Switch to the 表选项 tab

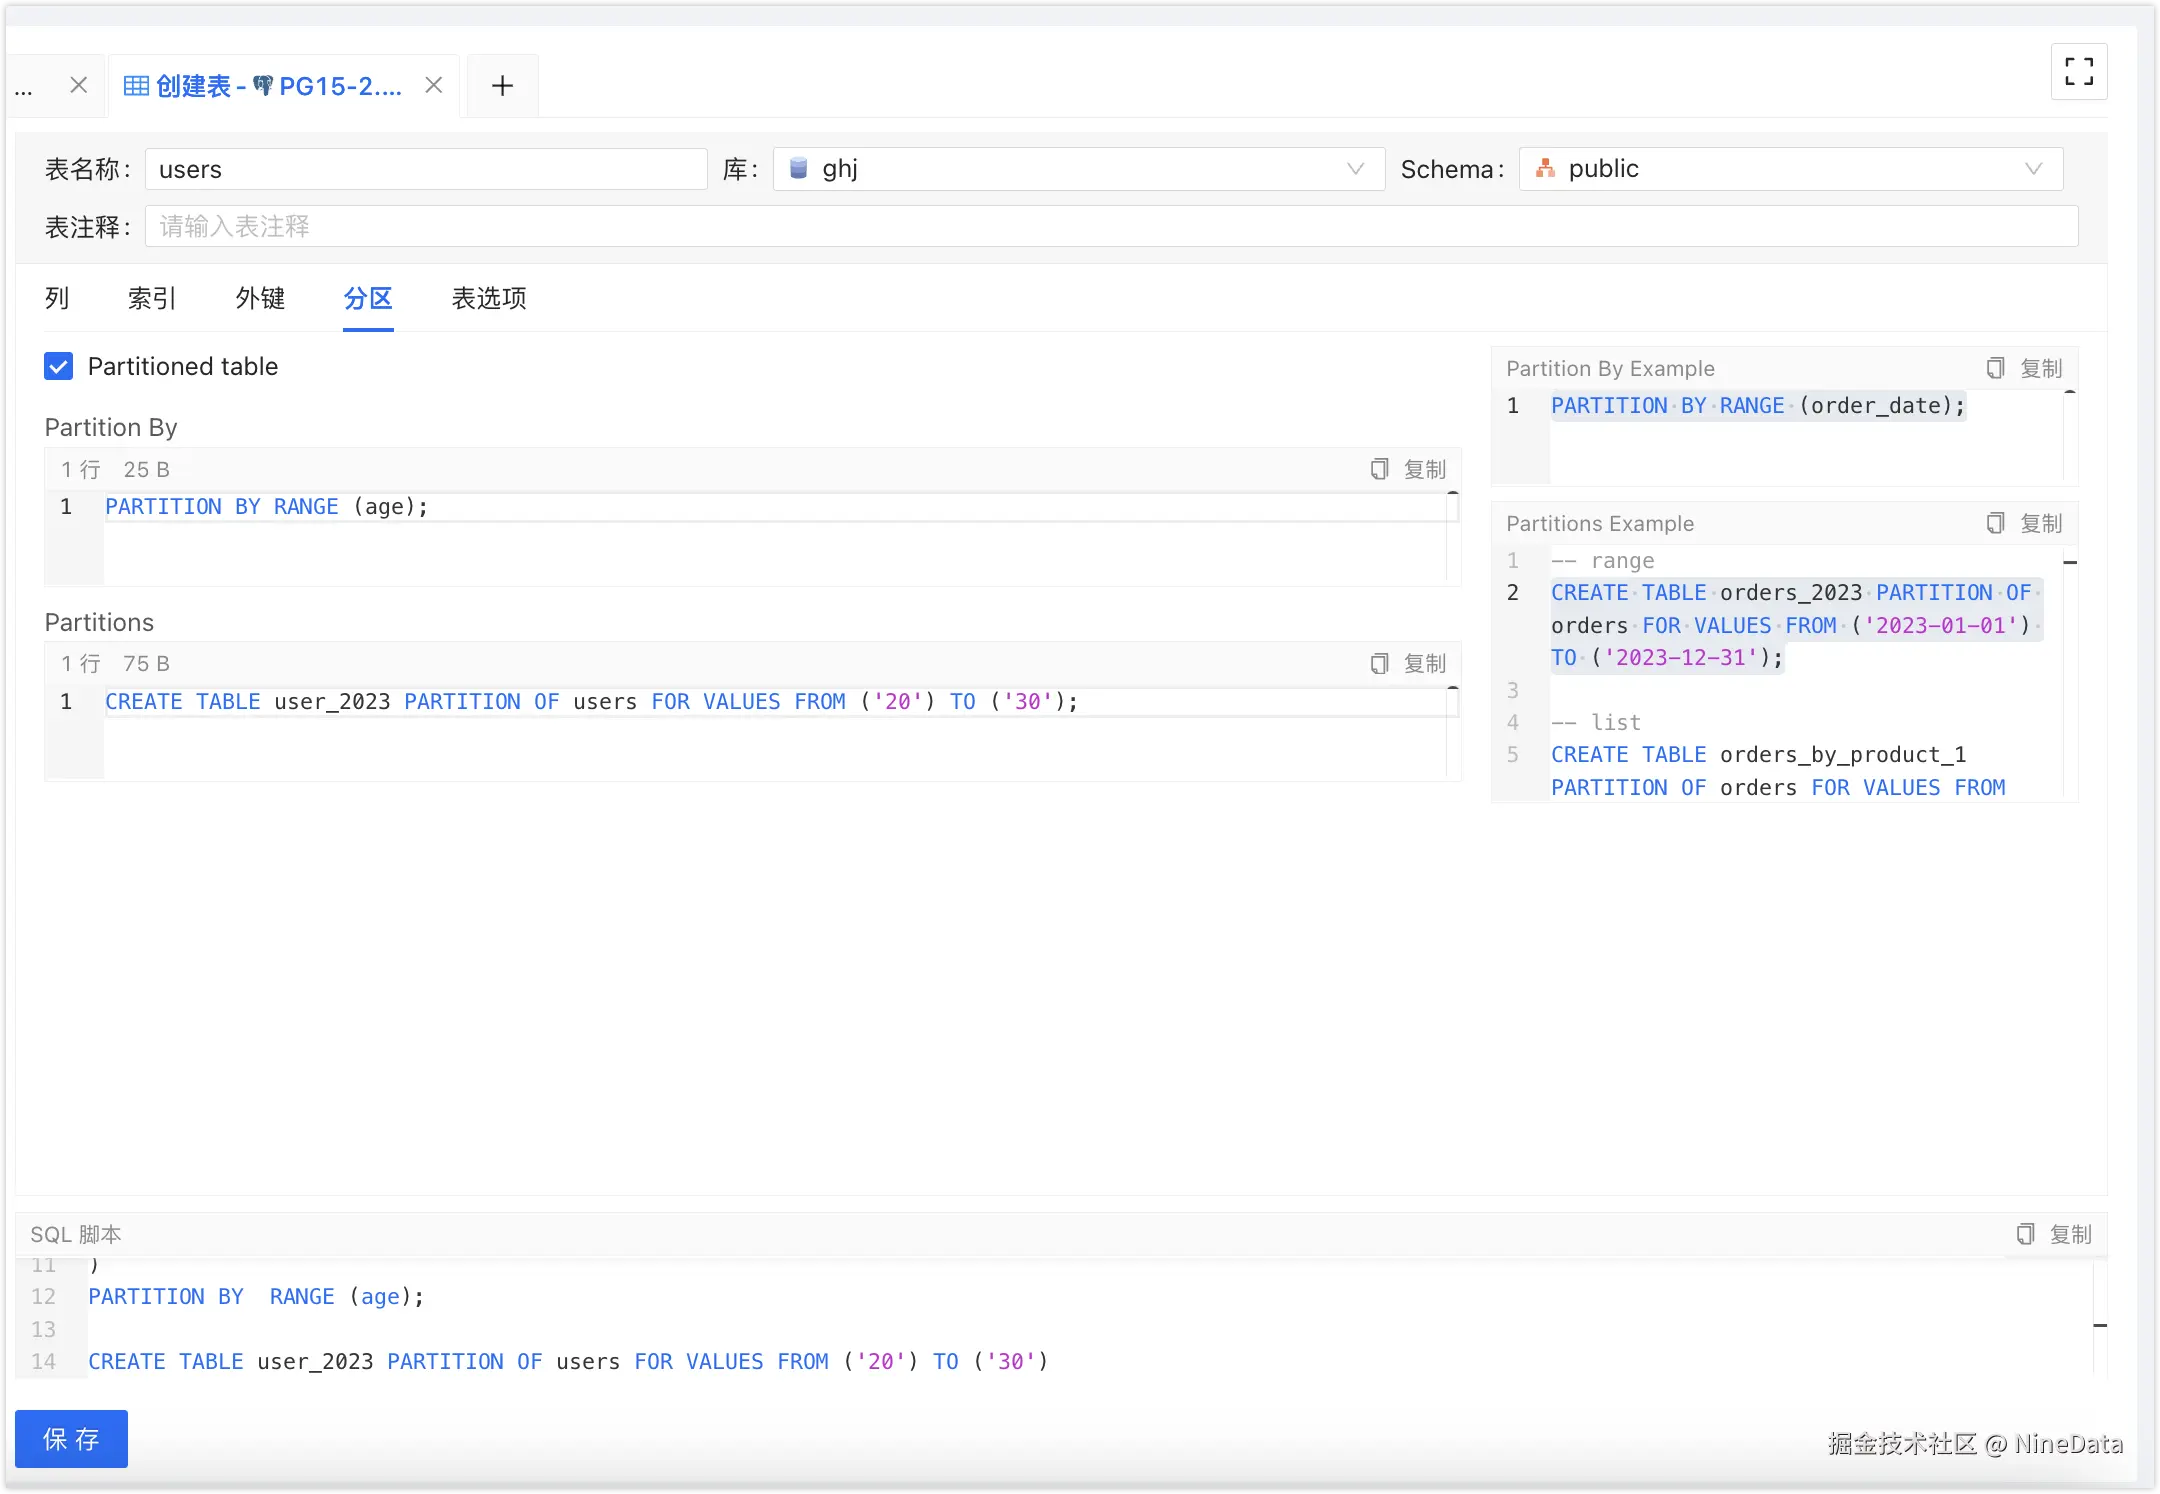(x=489, y=298)
